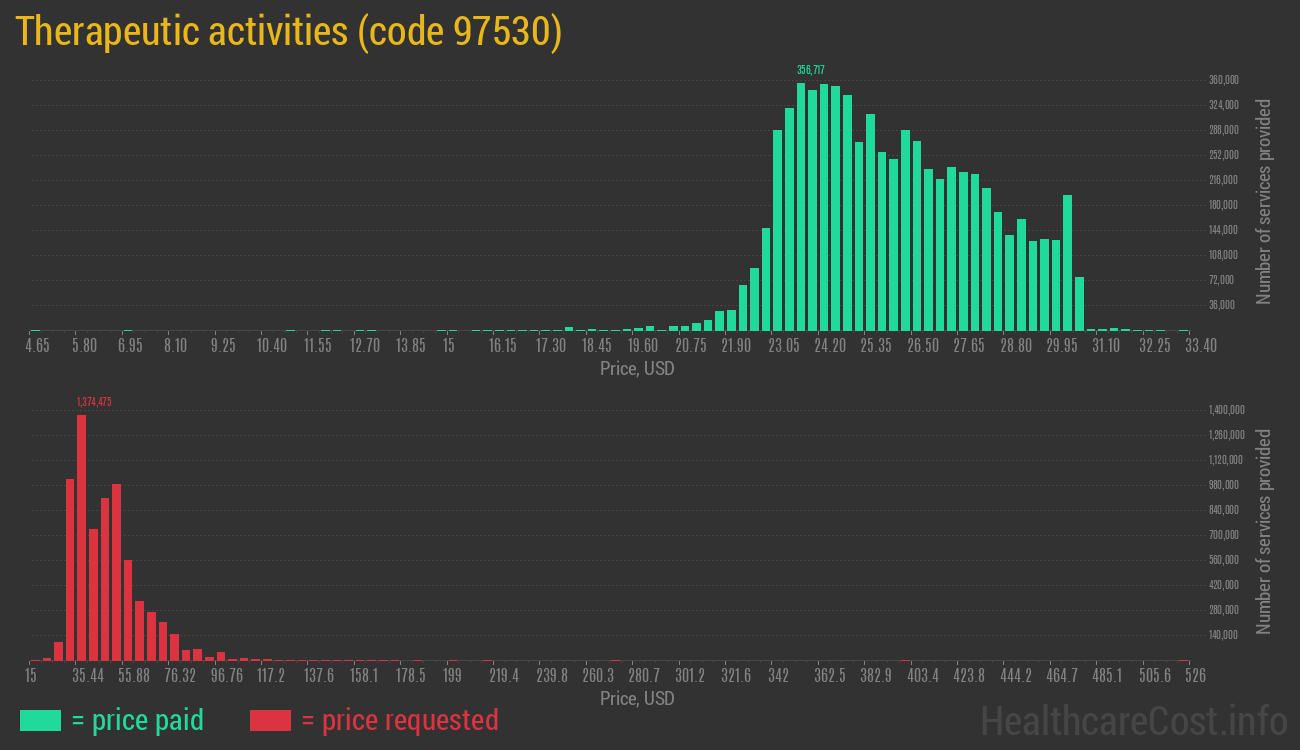Click the 360,000 y-axis label
The image size is (1300, 750).
click(1224, 80)
